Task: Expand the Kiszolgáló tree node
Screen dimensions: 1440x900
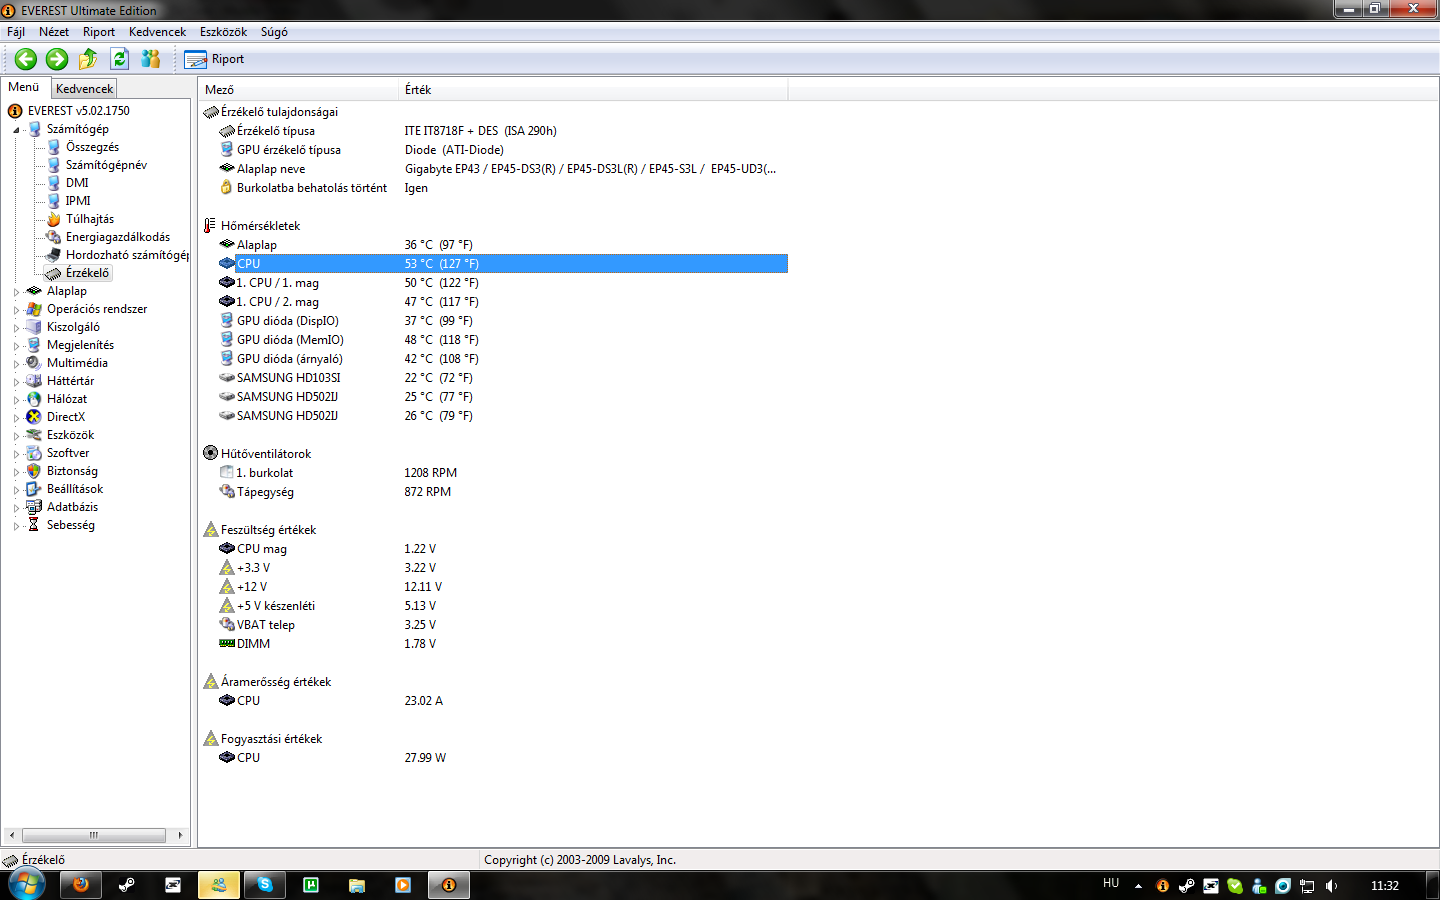Action: (16, 328)
